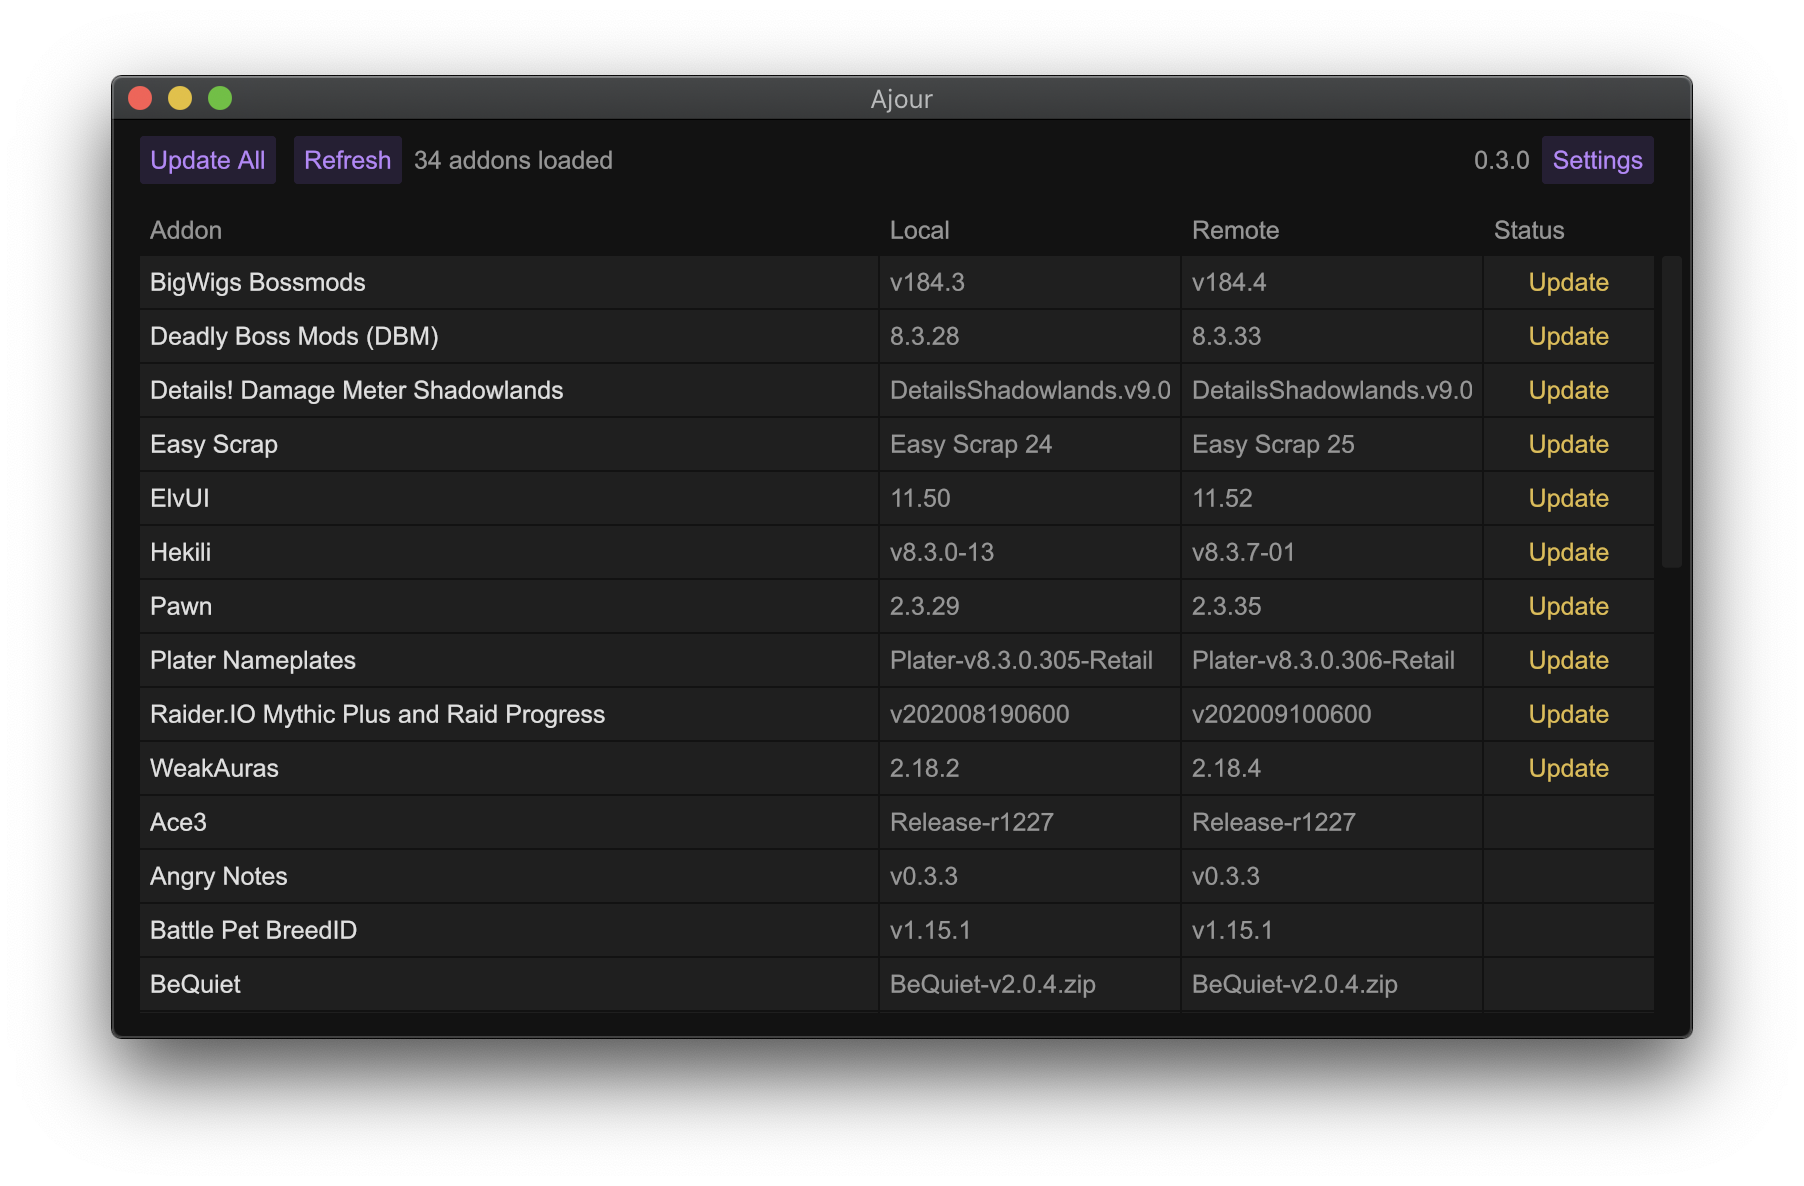Update the Hekili addon
Viewport: 1804px width, 1186px height.
tap(1568, 552)
